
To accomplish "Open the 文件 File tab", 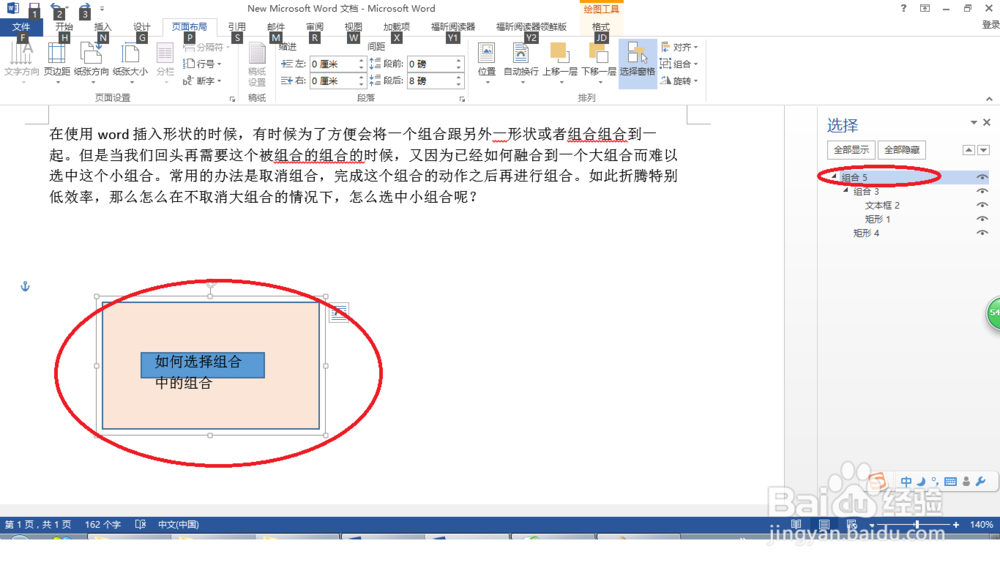I will 21,27.
